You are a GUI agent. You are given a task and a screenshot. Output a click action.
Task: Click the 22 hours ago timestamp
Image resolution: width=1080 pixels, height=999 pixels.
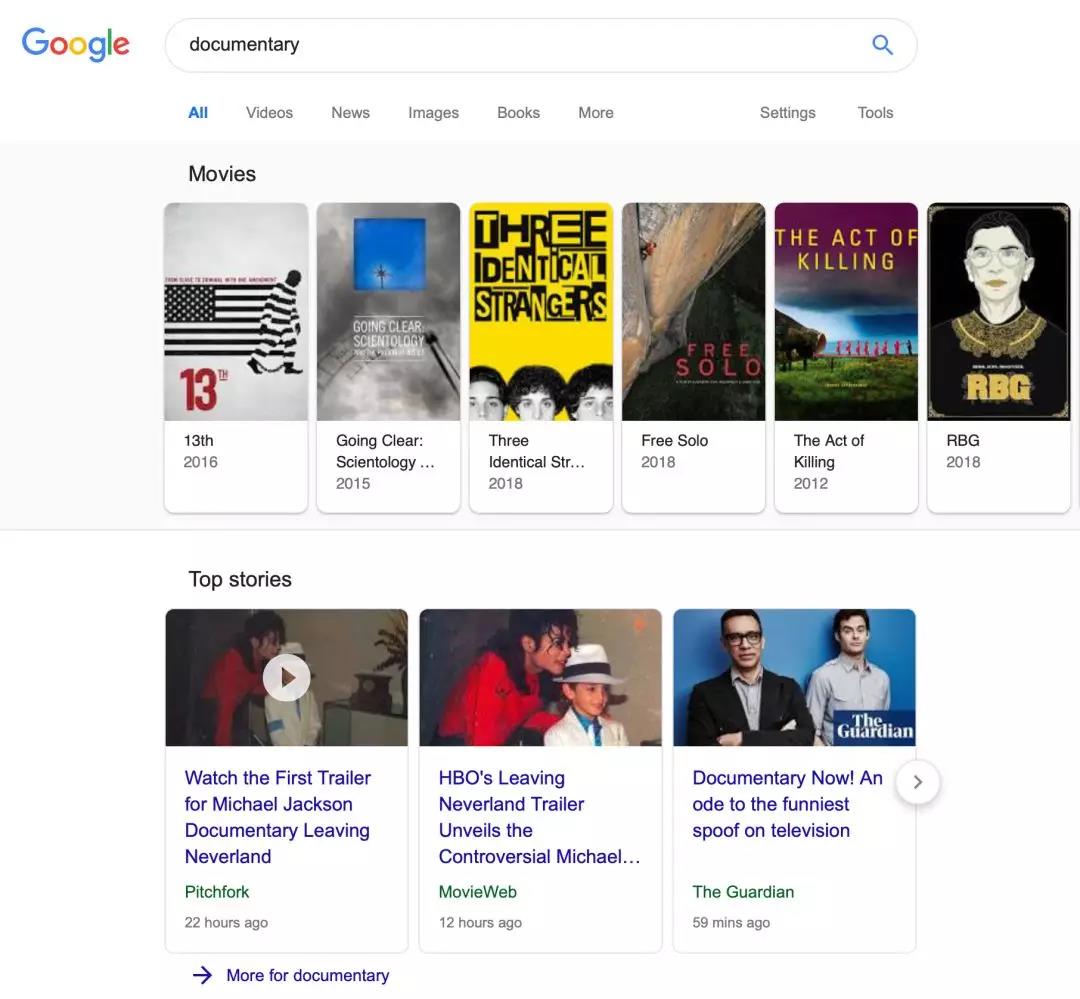[x=226, y=923]
